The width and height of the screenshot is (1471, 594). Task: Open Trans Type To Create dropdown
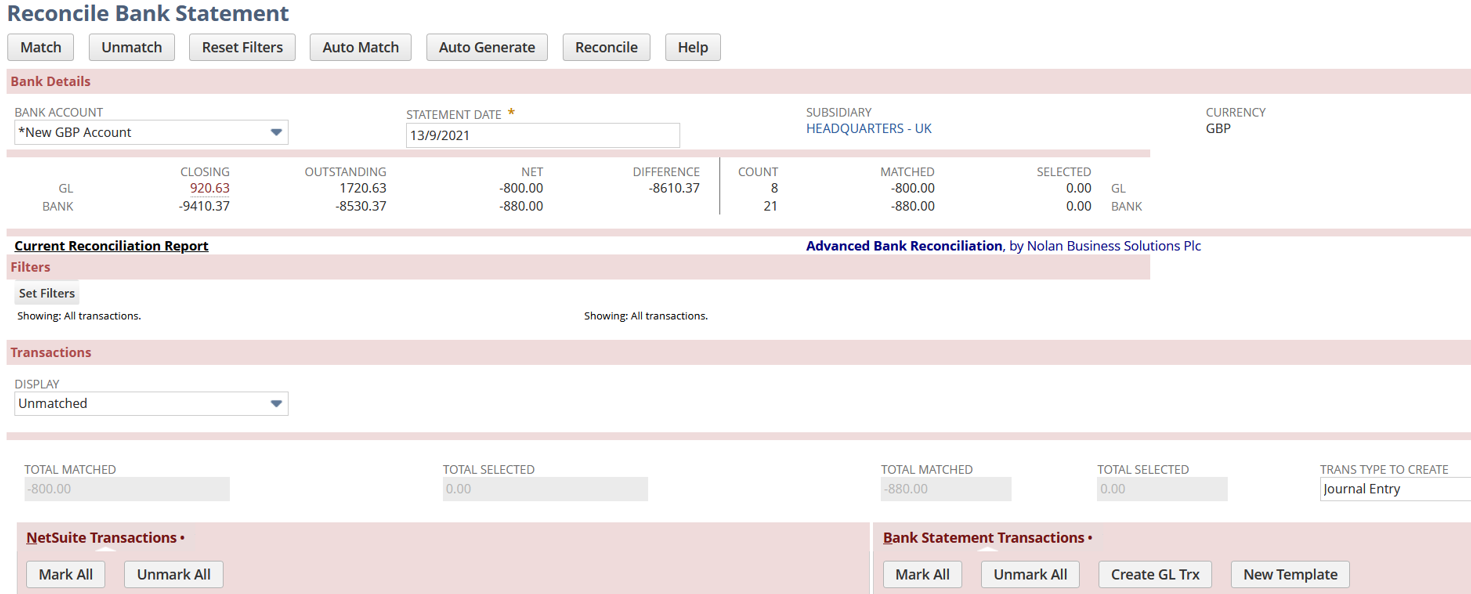tap(1394, 489)
